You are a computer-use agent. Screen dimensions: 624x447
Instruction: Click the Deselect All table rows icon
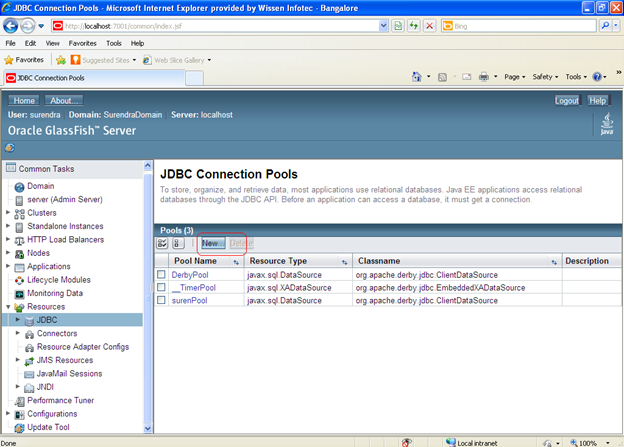coord(178,243)
